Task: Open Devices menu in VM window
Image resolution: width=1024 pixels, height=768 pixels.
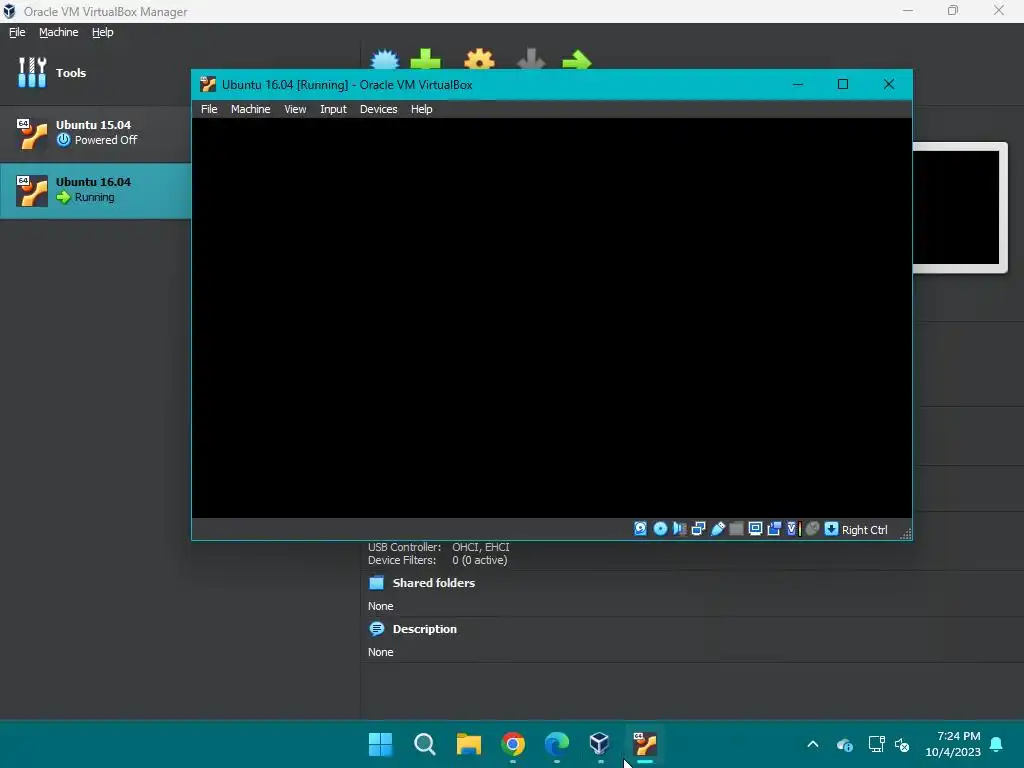Action: click(x=378, y=109)
